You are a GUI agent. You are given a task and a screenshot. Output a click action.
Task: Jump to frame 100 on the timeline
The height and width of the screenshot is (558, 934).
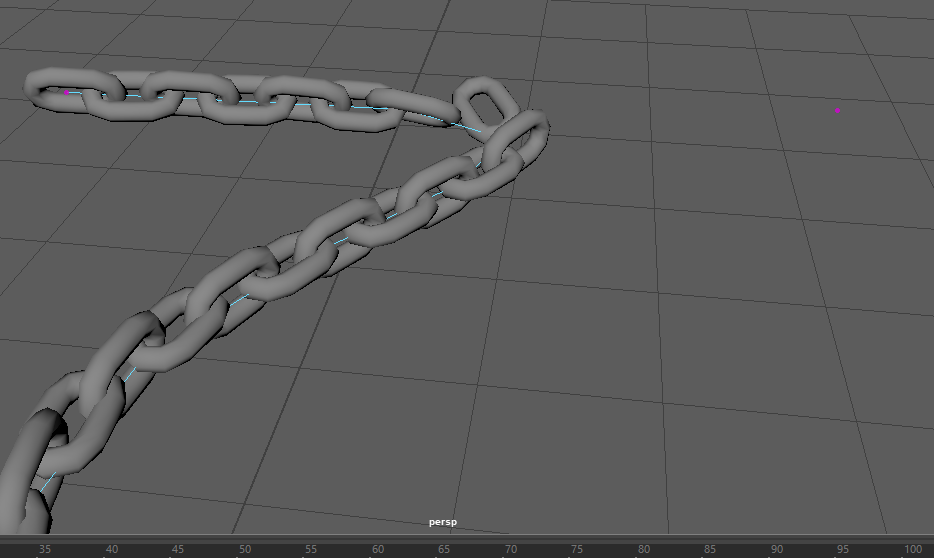pos(912,549)
